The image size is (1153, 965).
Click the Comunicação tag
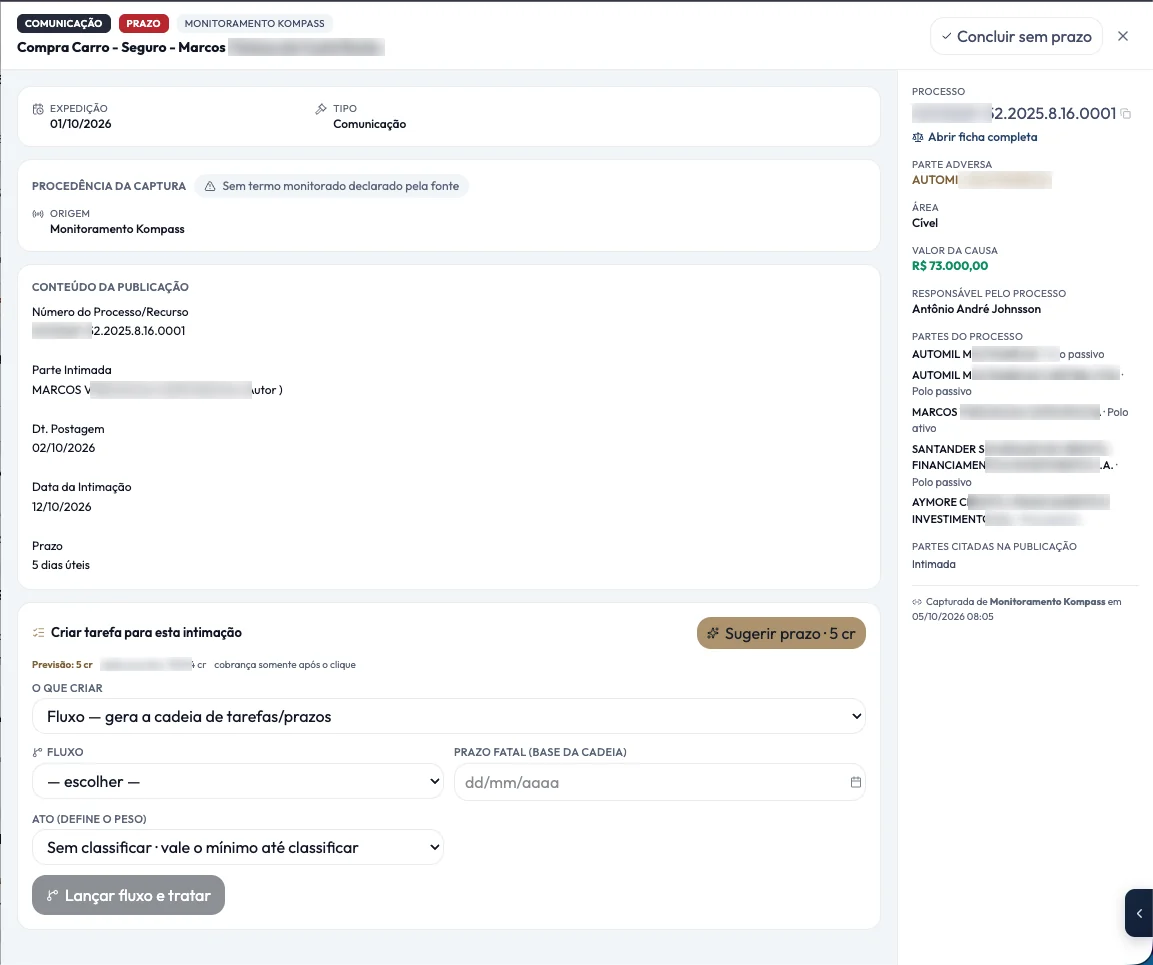point(64,24)
